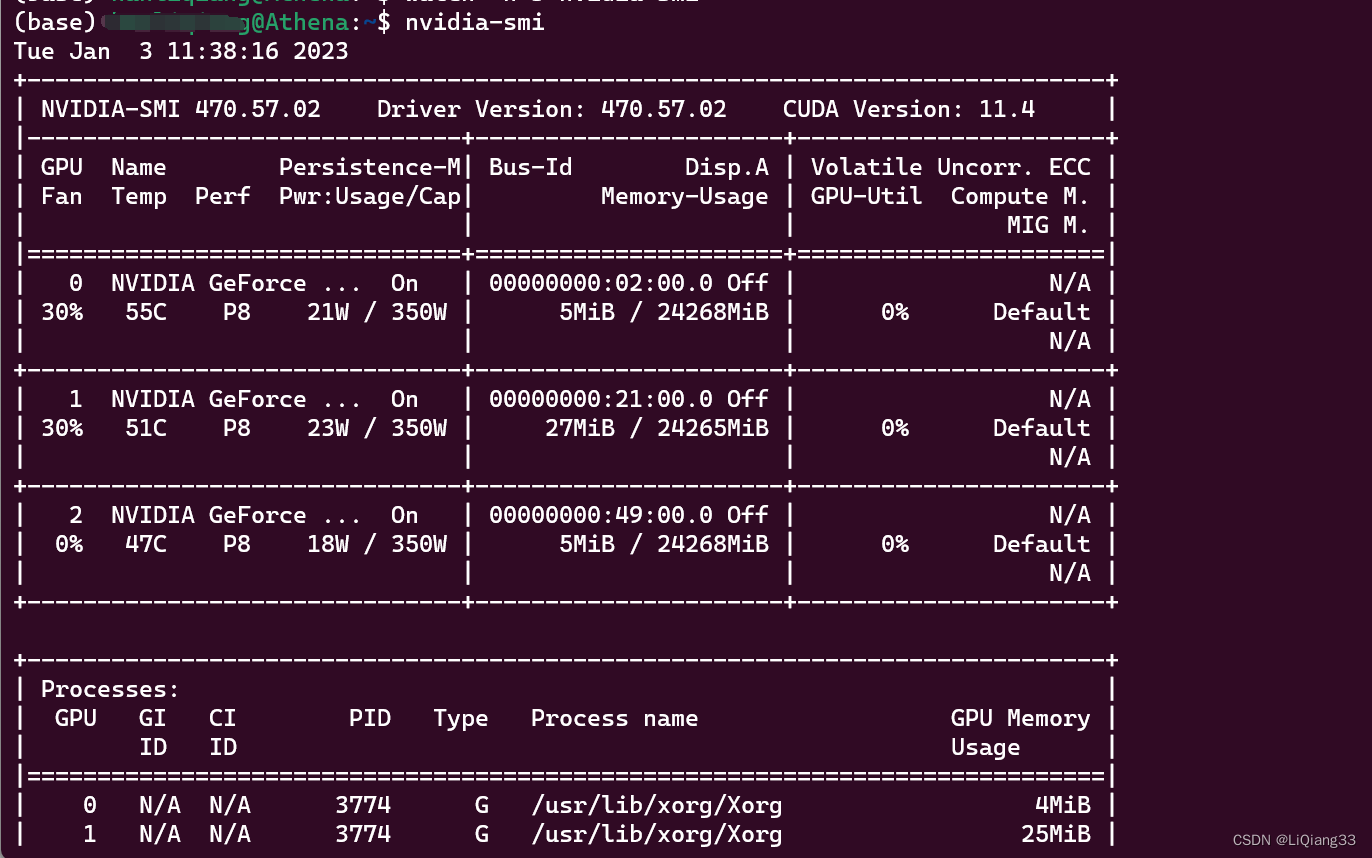Click the Process name column header
The height and width of the screenshot is (858, 1372).
pos(615,718)
